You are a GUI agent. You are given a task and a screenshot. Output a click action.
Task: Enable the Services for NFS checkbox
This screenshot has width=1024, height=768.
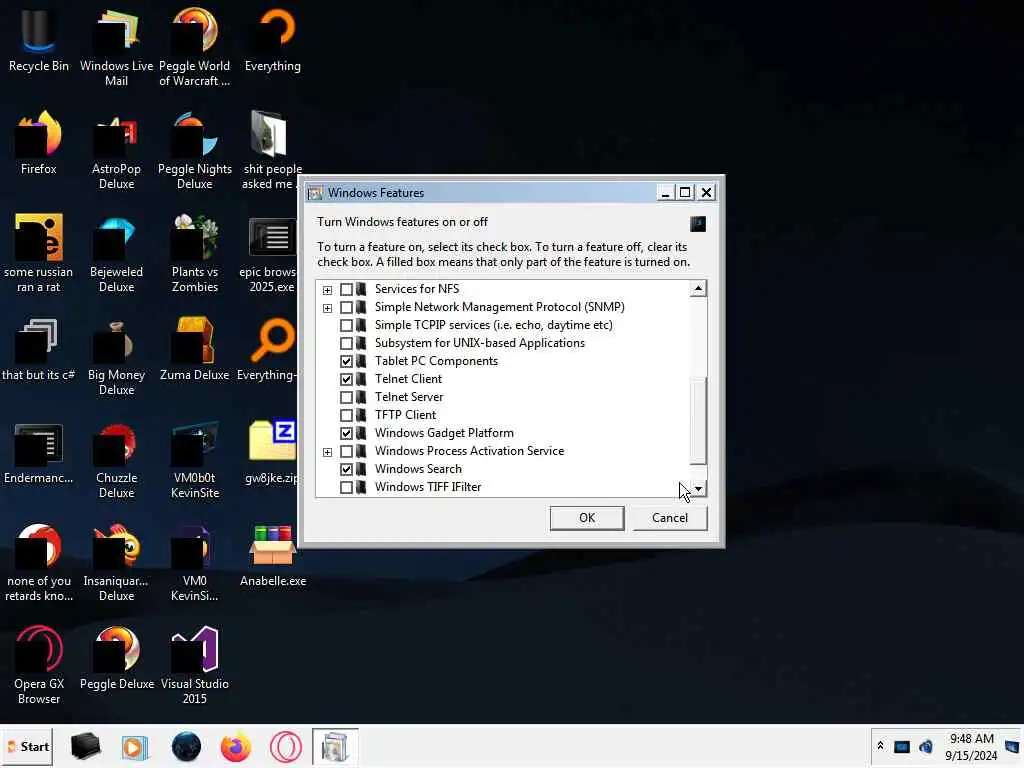click(x=346, y=289)
